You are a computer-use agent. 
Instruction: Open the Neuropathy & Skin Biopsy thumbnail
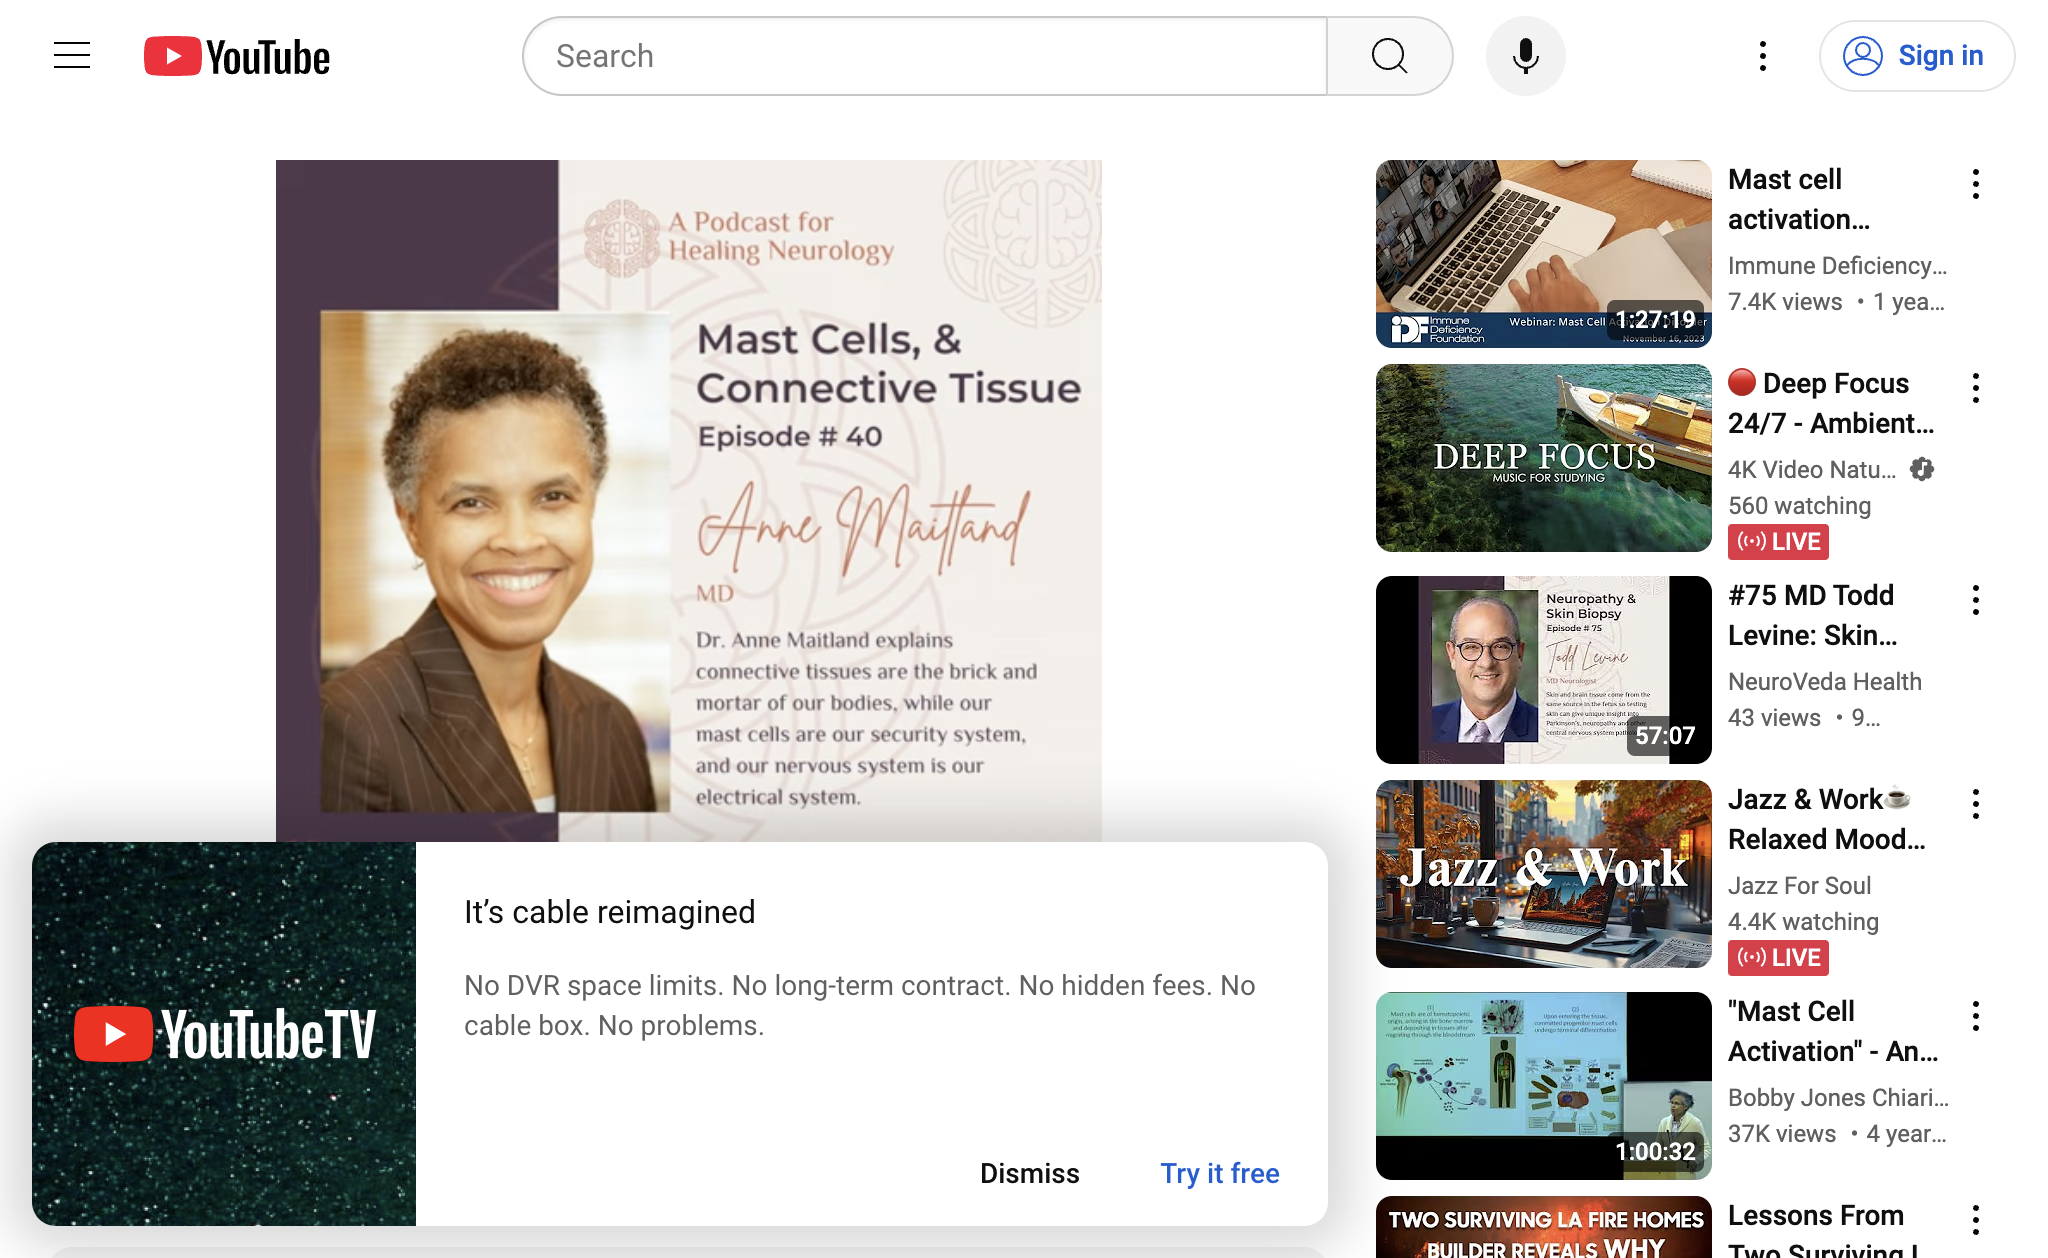1544,670
